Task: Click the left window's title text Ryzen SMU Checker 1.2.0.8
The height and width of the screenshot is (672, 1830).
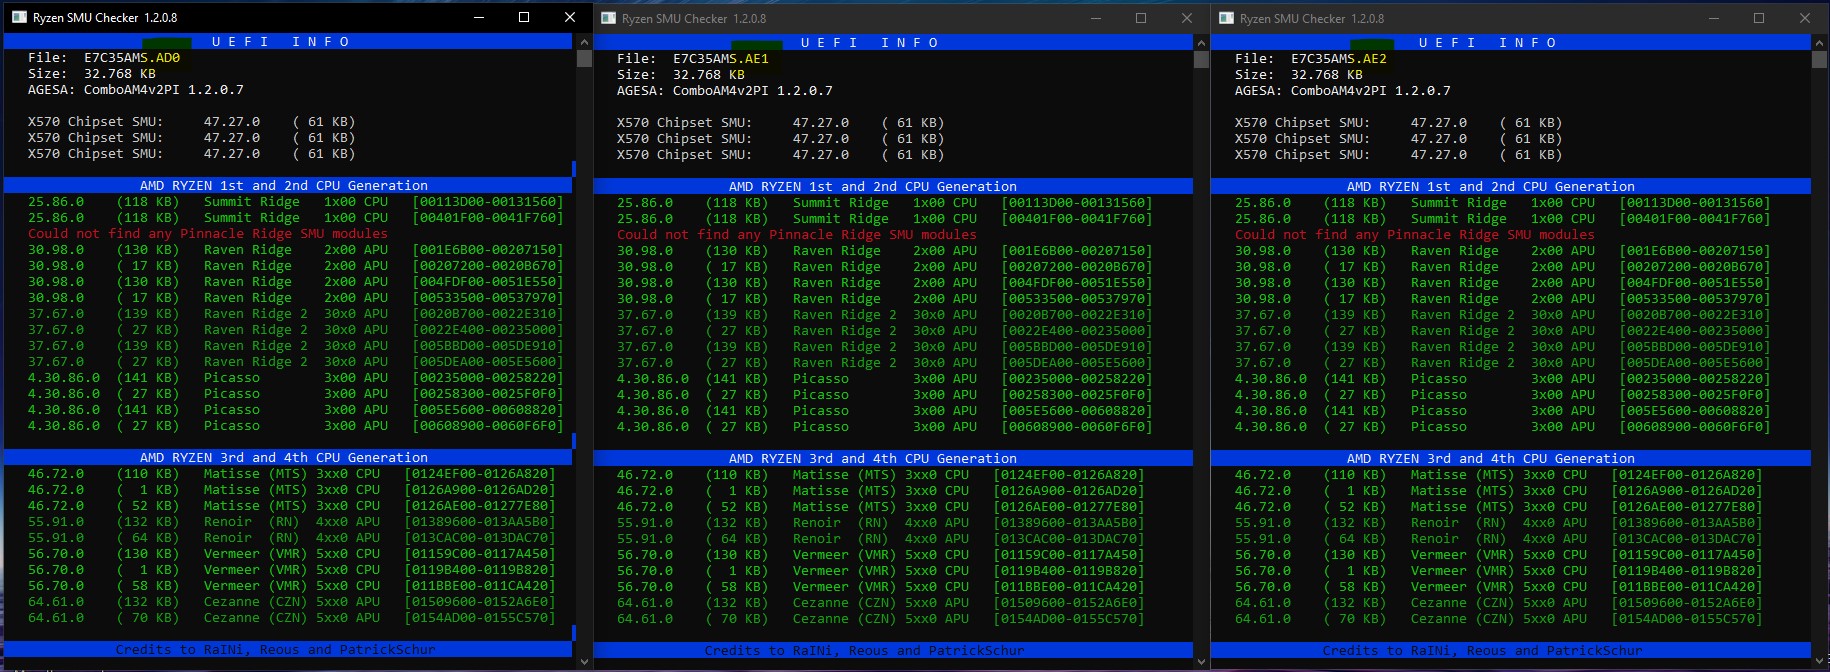Action: click(x=105, y=18)
